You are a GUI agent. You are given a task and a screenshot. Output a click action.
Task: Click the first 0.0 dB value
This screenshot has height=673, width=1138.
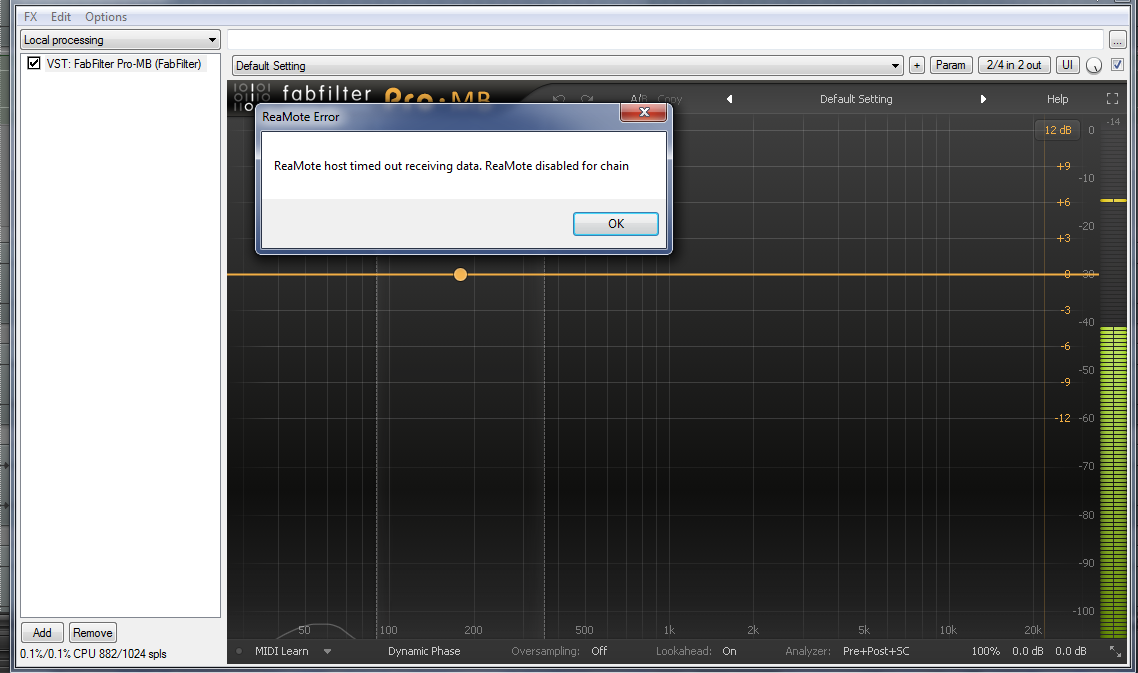[1028, 651]
